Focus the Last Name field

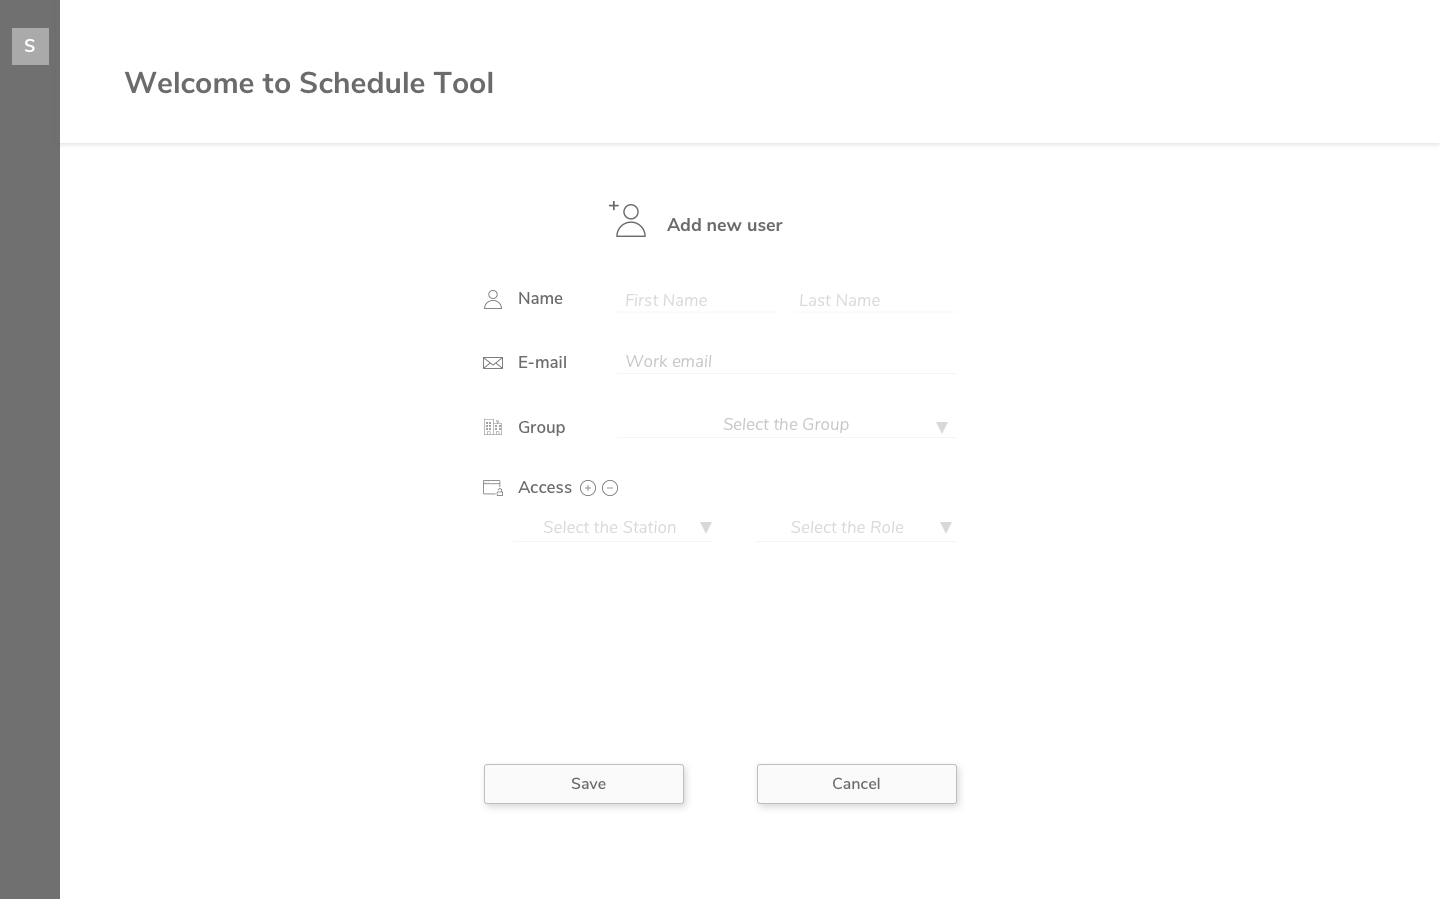click(x=873, y=300)
